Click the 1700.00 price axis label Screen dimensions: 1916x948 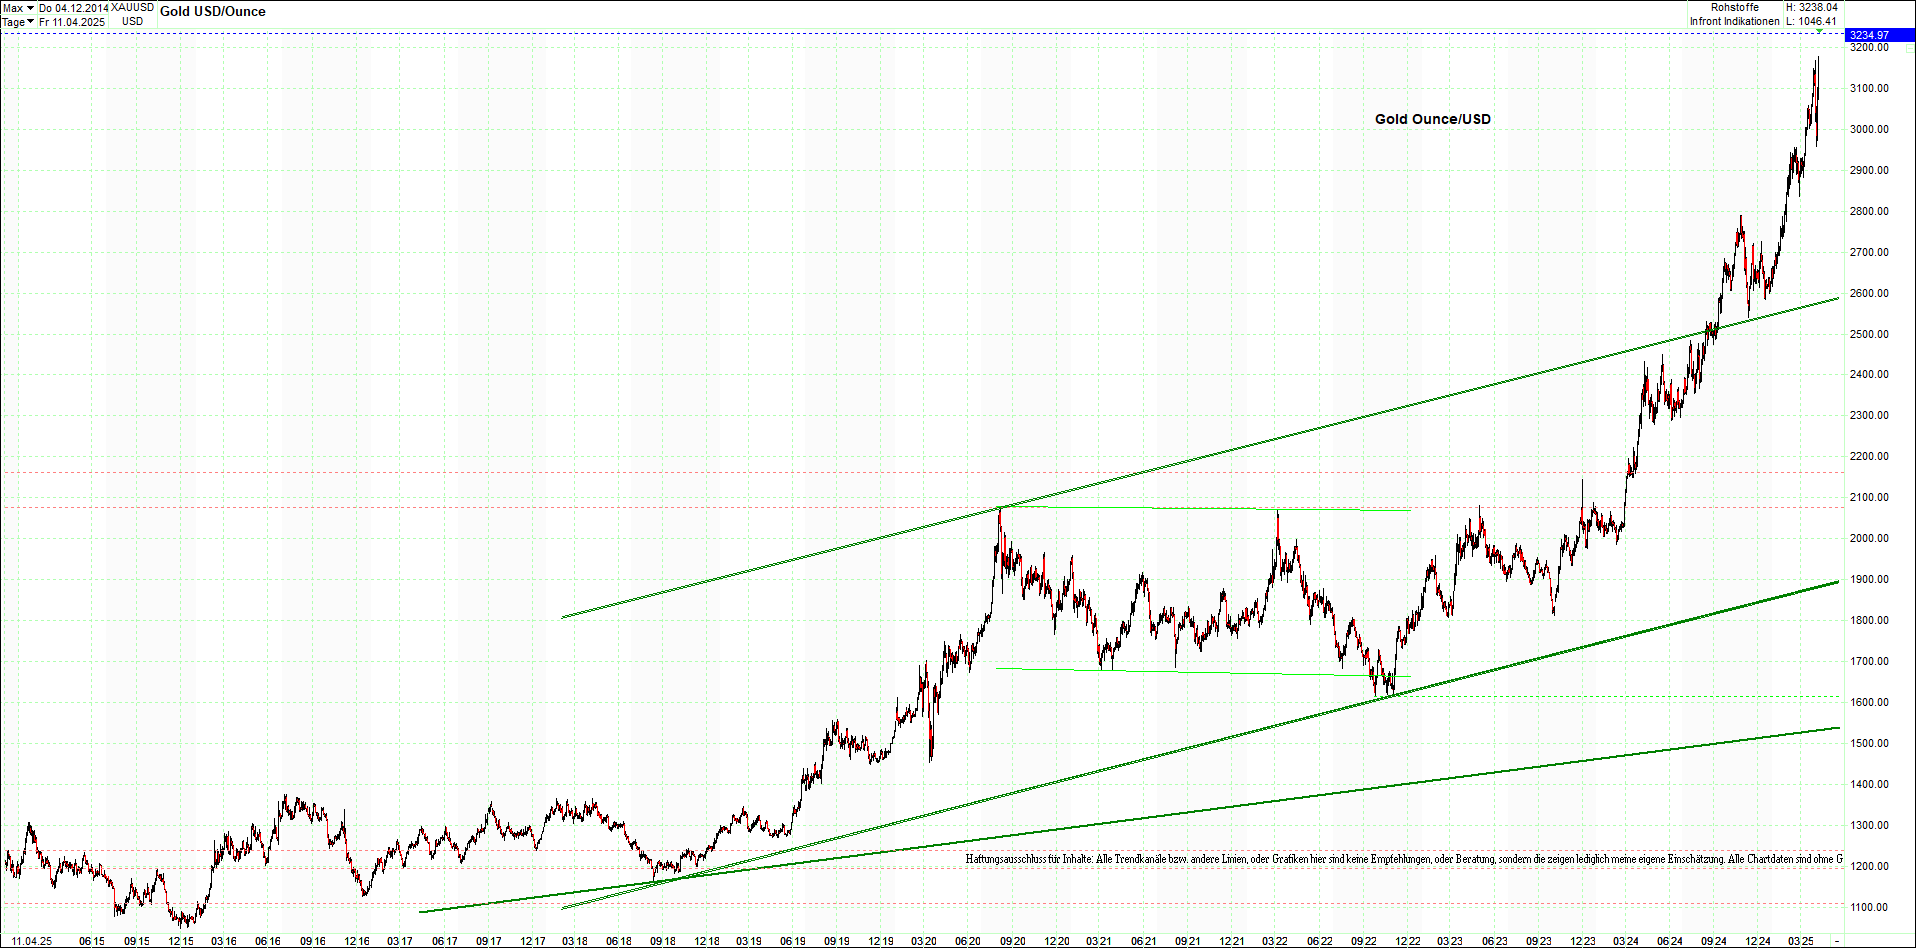tap(1869, 661)
